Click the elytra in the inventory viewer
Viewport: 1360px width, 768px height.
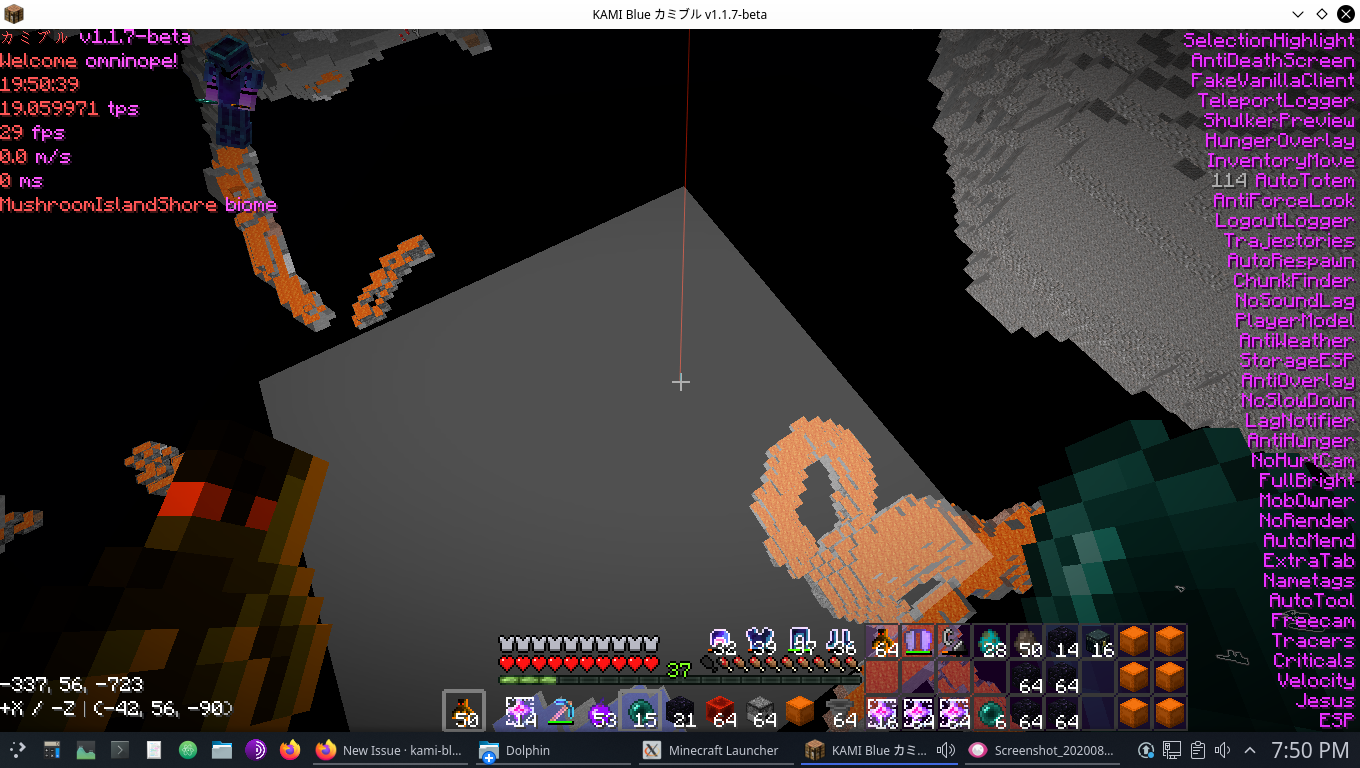tap(918, 642)
